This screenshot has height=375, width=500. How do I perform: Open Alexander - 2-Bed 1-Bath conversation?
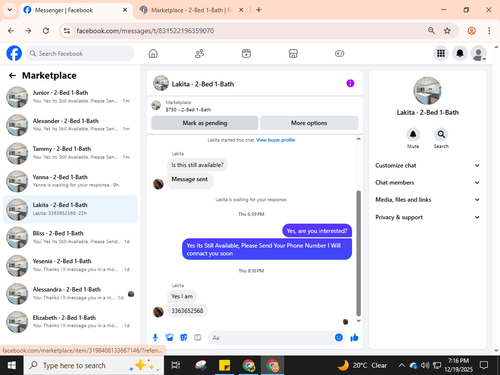[x=70, y=125]
